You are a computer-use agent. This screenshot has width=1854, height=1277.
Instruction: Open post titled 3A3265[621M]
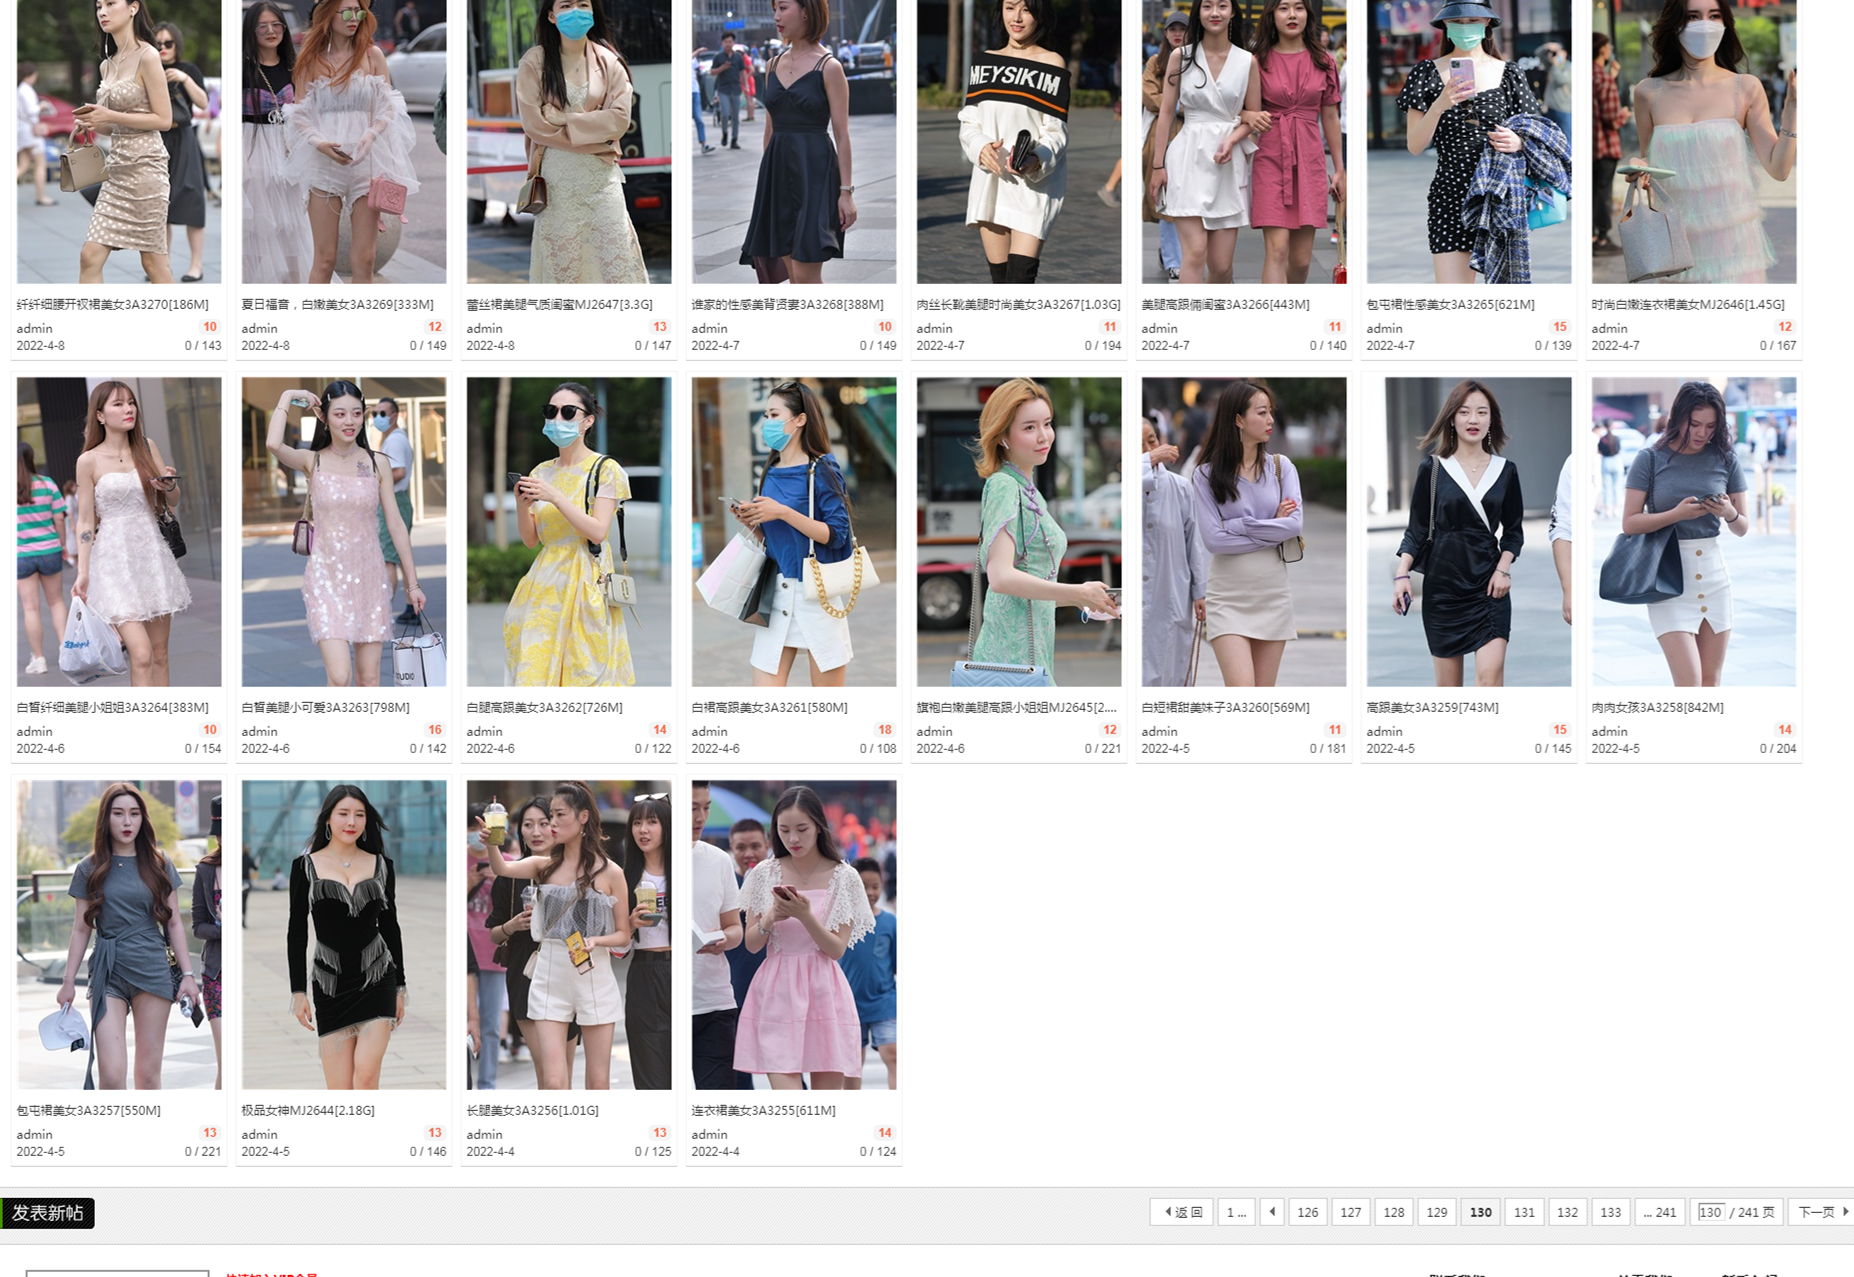click(1450, 304)
